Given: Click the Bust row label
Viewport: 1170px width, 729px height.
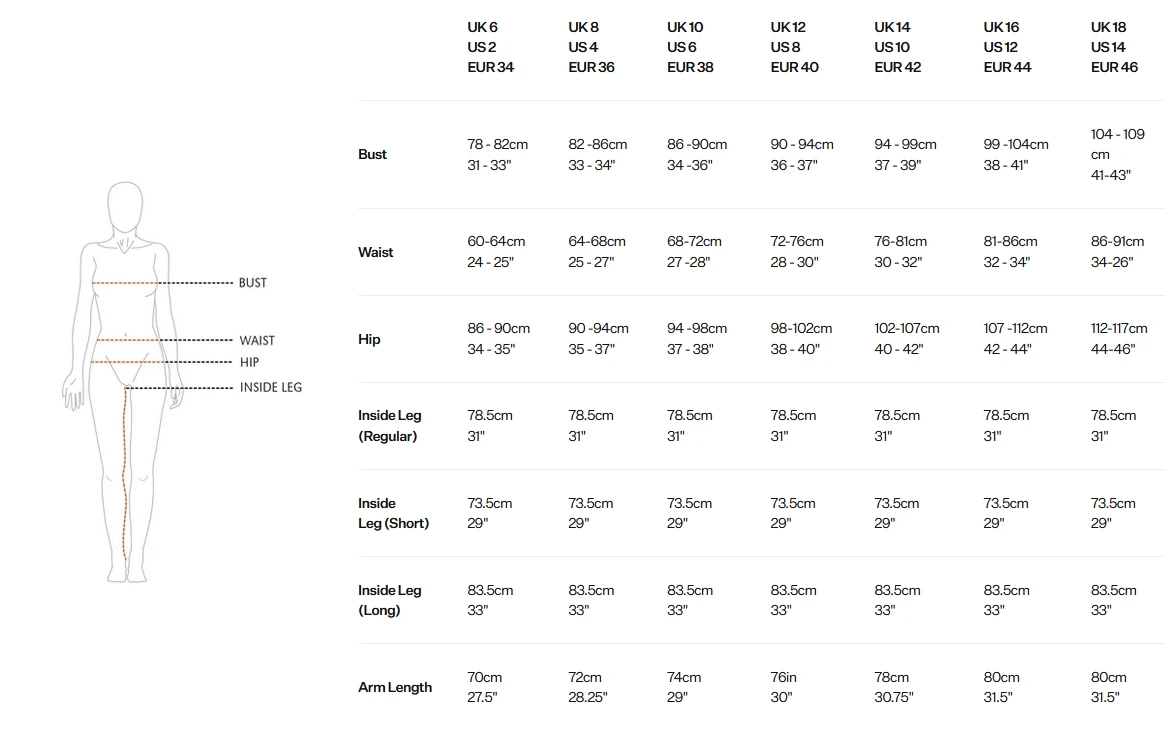Looking at the screenshot, I should tap(373, 154).
